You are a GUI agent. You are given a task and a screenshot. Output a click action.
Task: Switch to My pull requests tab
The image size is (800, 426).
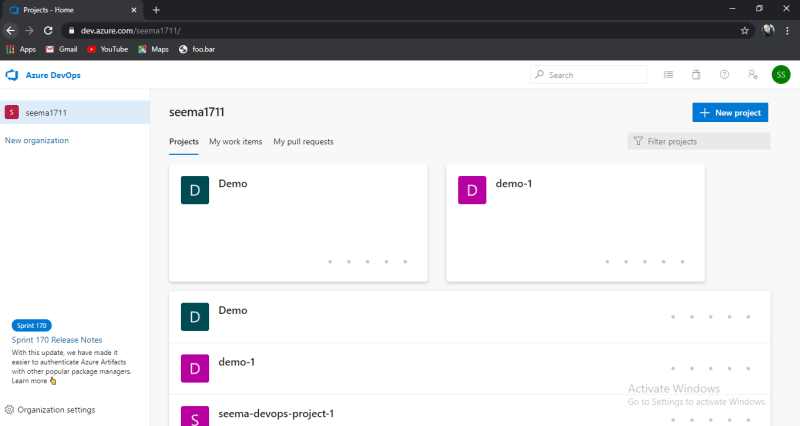[304, 142]
